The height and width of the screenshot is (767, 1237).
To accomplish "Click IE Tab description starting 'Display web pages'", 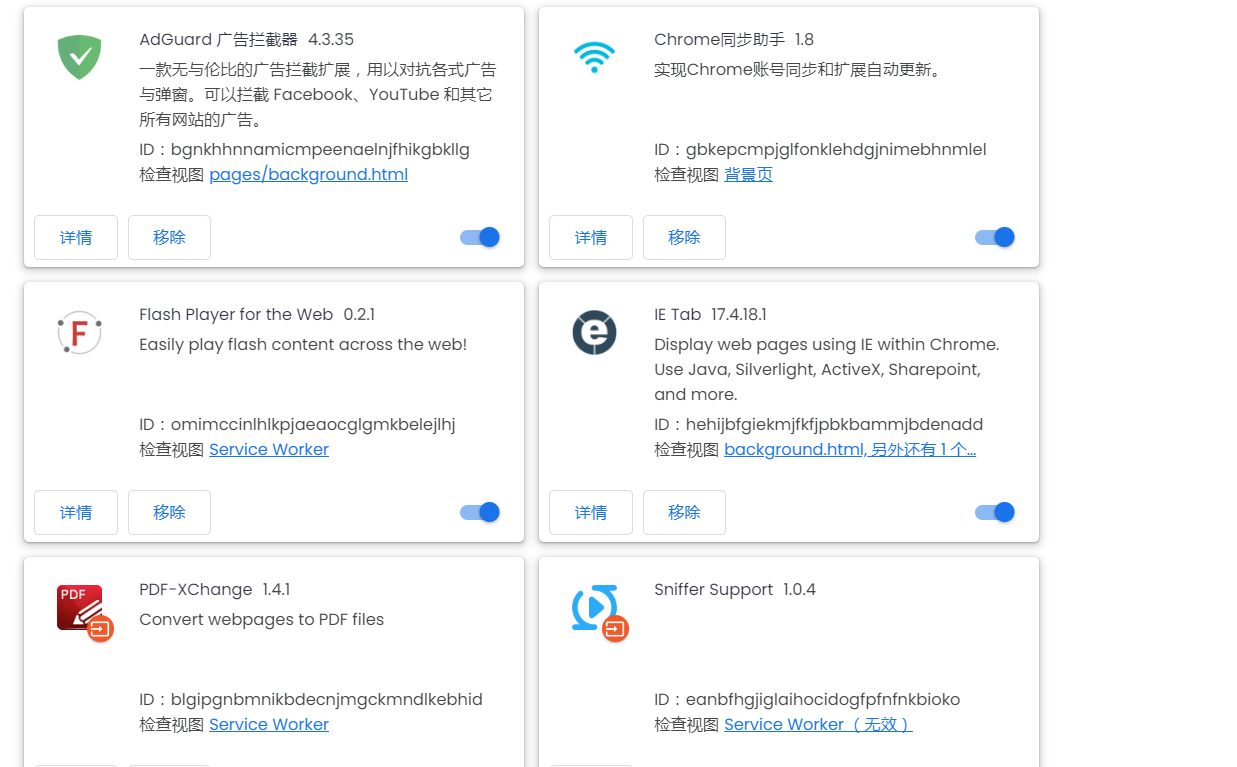I will pyautogui.click(x=827, y=369).
